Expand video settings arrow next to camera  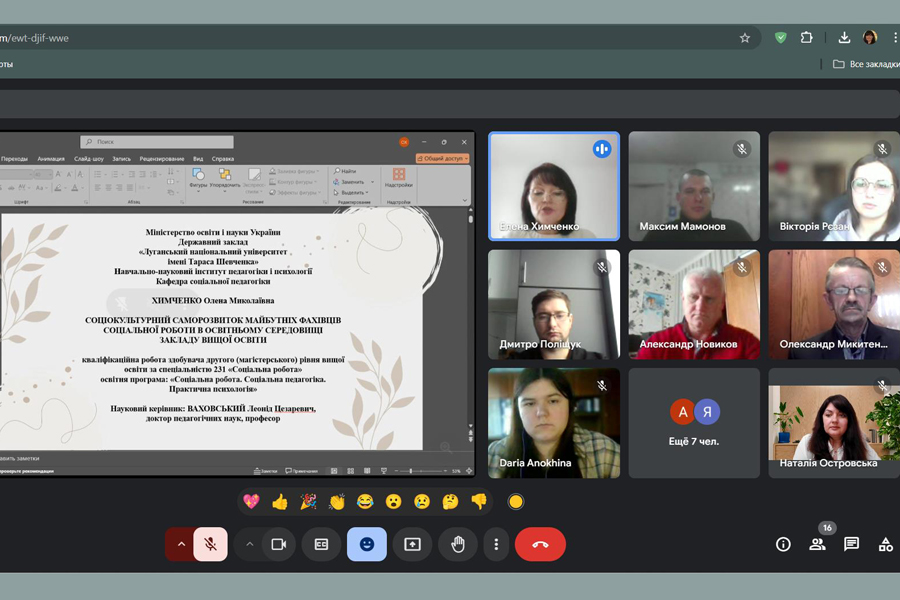(250, 544)
